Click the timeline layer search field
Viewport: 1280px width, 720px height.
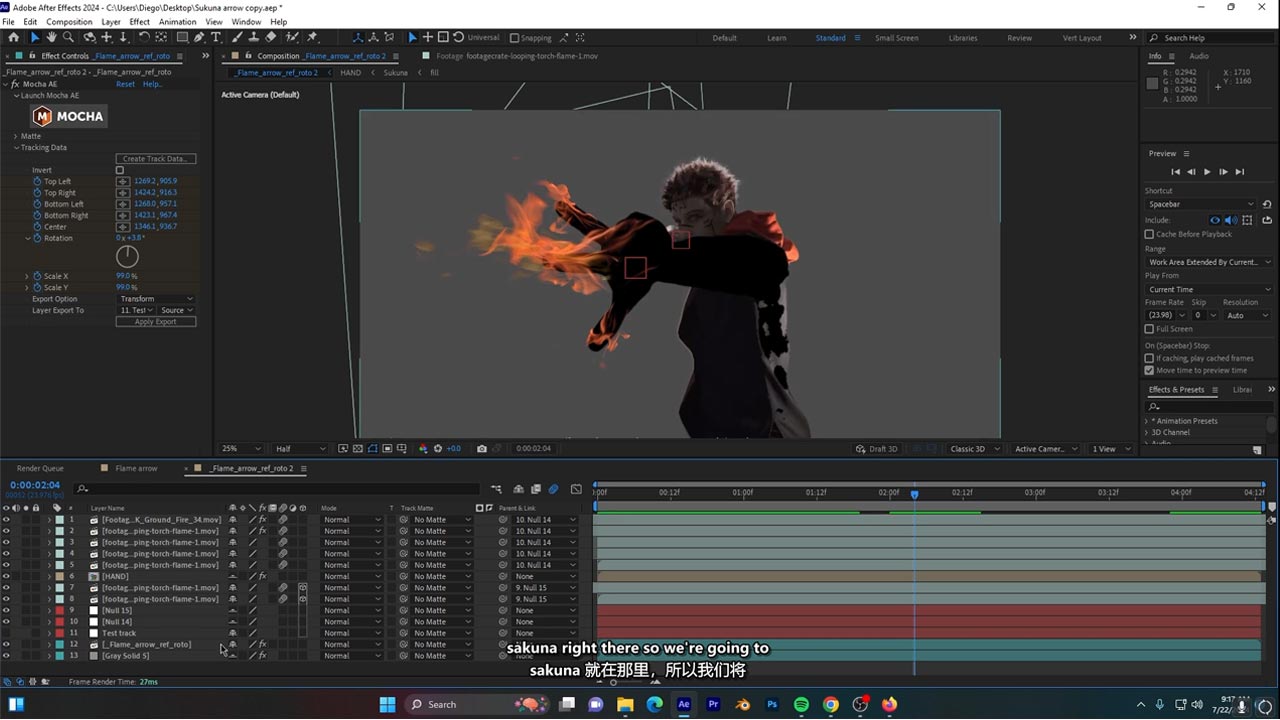point(279,489)
